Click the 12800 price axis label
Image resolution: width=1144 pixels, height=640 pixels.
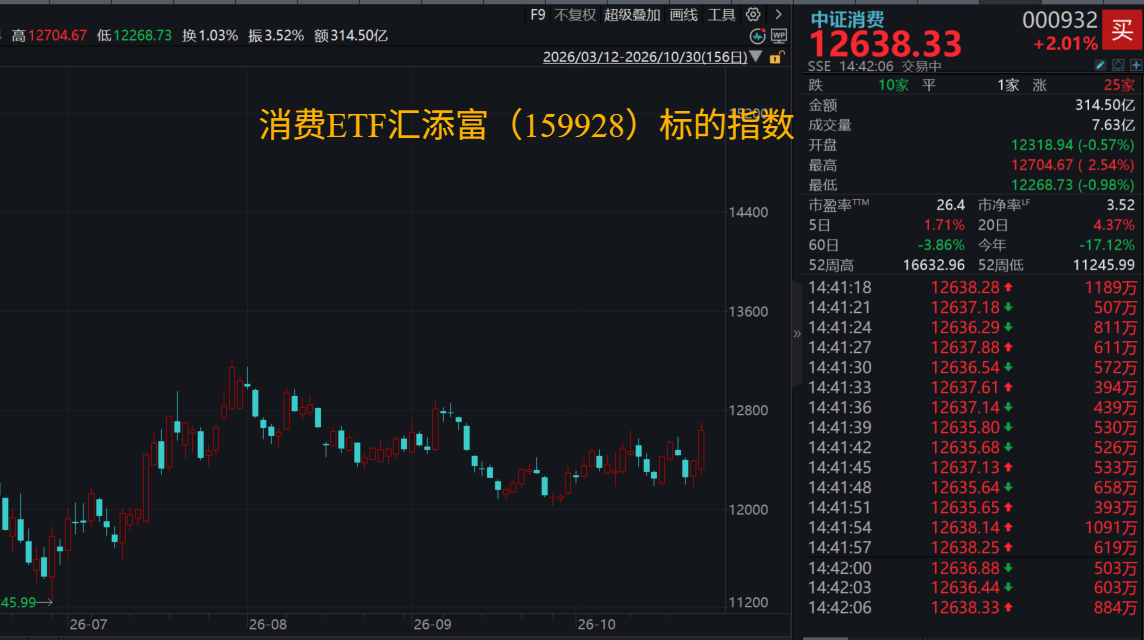pyautogui.click(x=749, y=410)
